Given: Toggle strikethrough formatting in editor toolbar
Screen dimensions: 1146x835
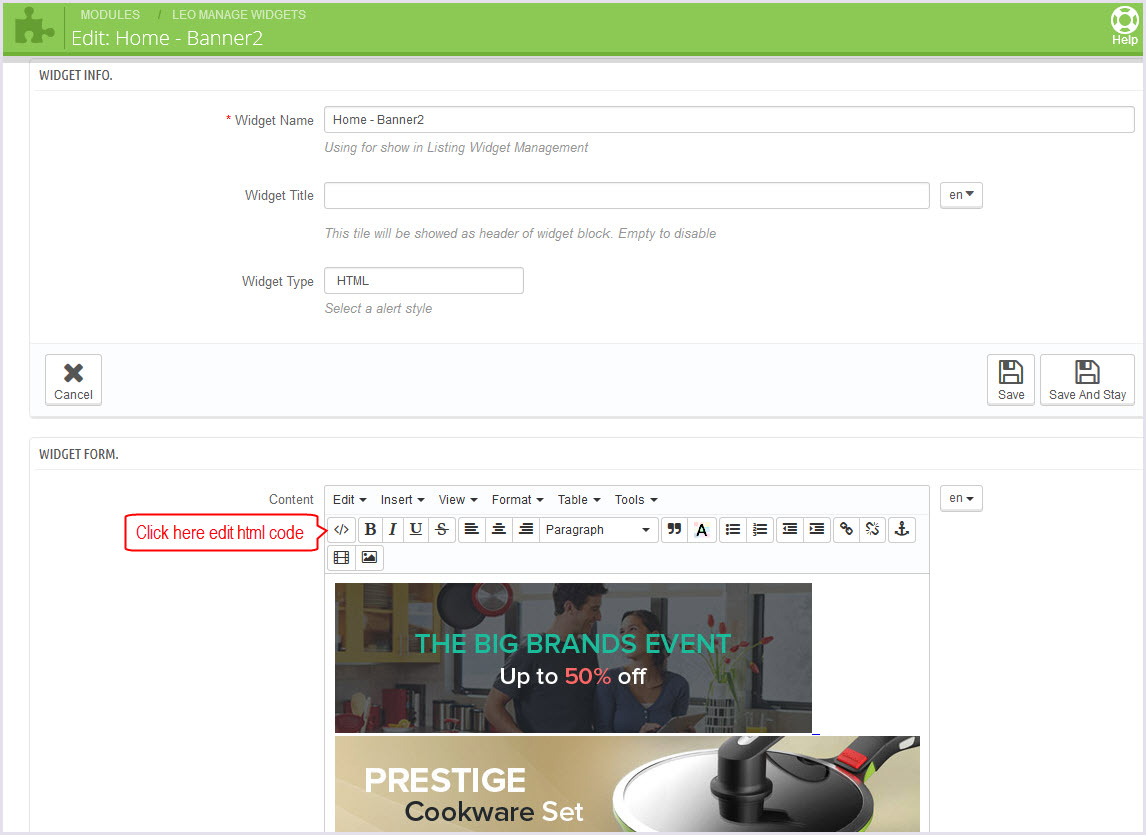Looking at the screenshot, I should (x=442, y=529).
